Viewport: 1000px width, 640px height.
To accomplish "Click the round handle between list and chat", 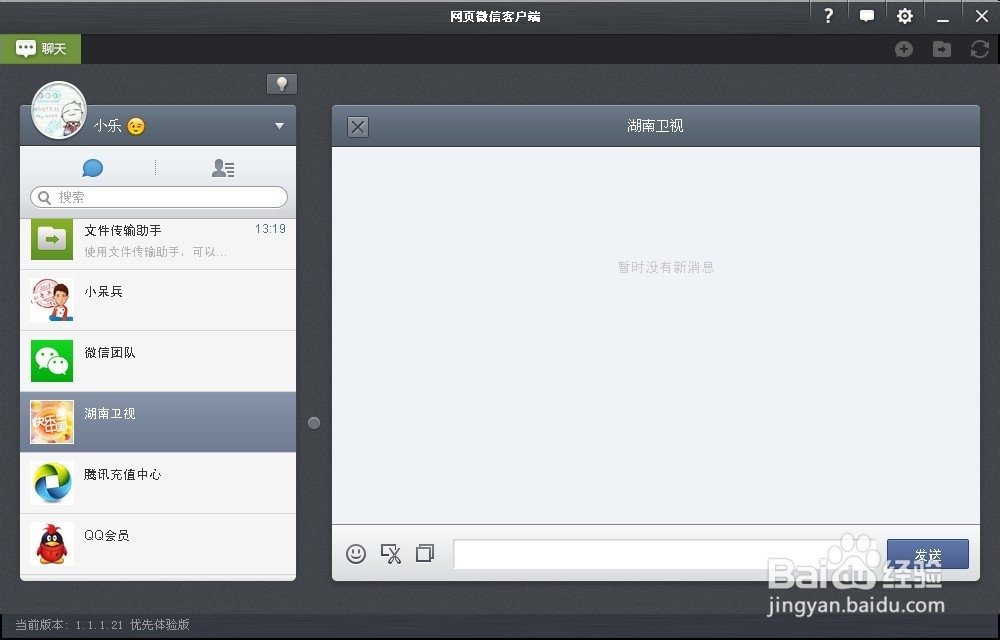I will [314, 423].
